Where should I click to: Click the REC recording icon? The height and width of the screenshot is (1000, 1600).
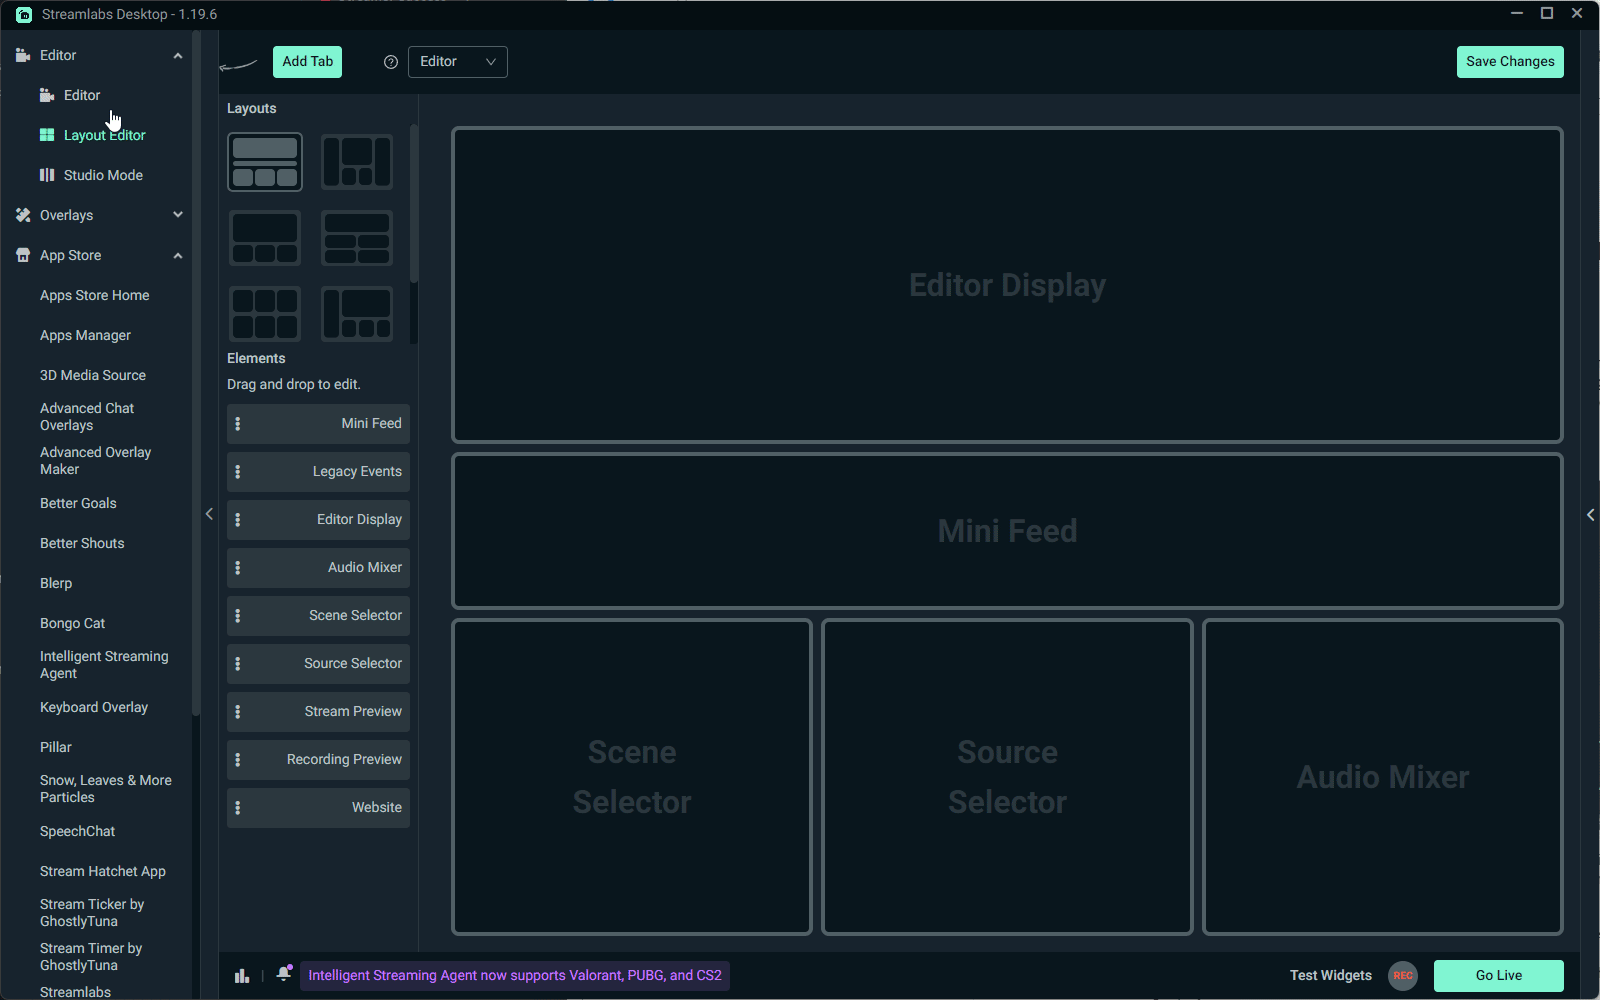pyautogui.click(x=1402, y=975)
